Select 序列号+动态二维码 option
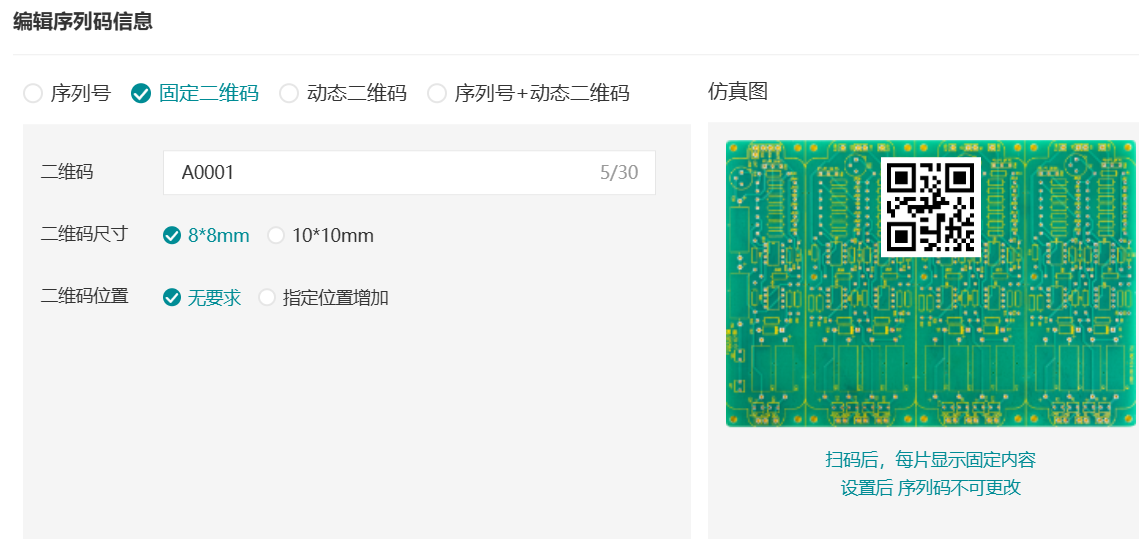1139x539 pixels. coord(437,94)
